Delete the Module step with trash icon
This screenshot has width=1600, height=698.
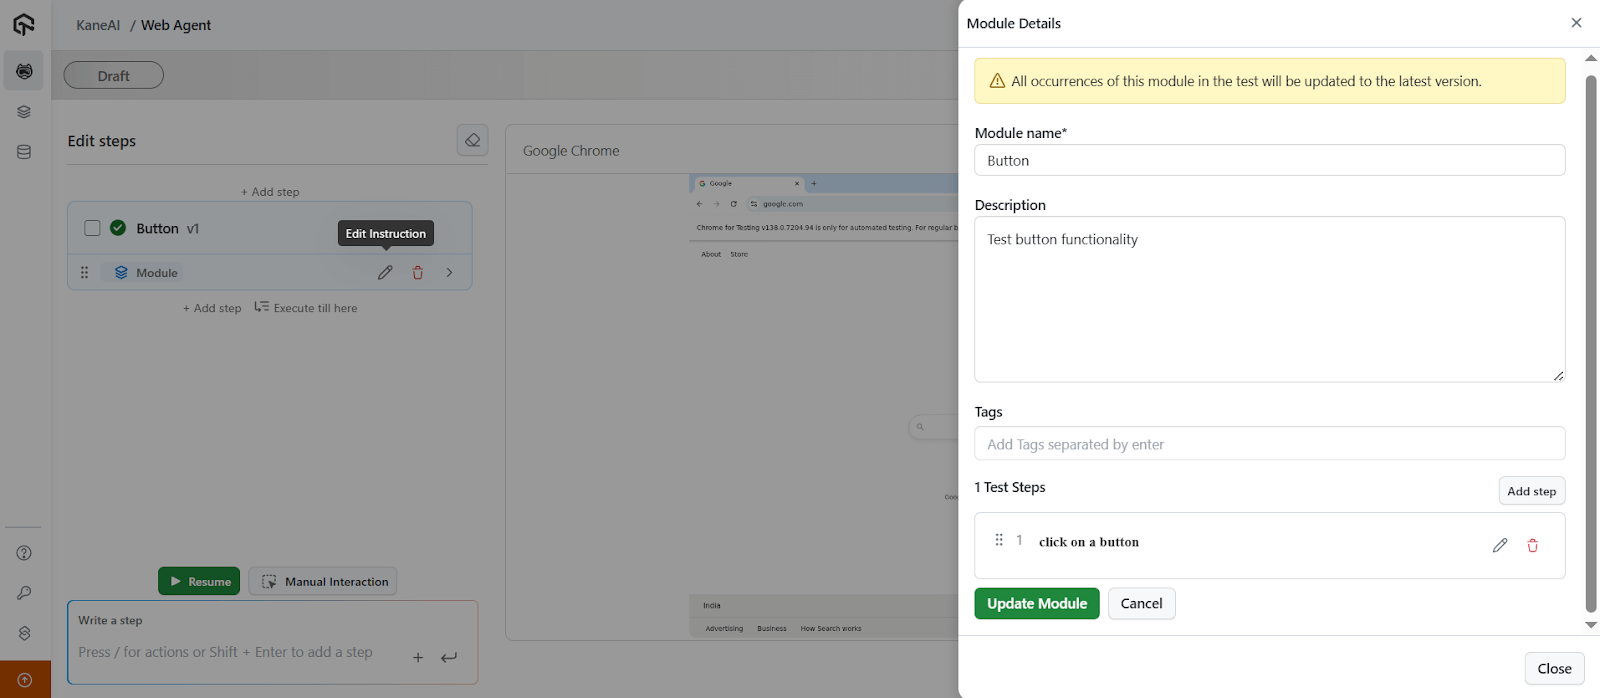418,273
